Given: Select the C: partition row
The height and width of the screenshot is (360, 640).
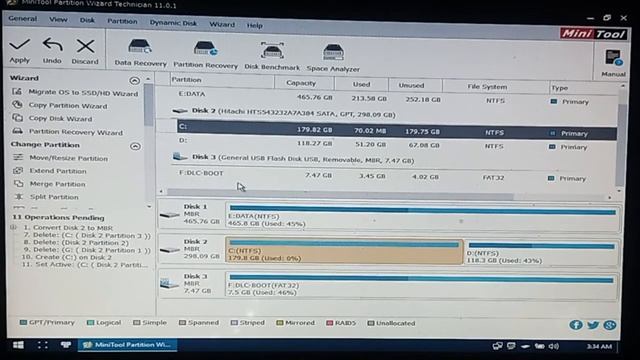Looking at the screenshot, I should [396, 130].
